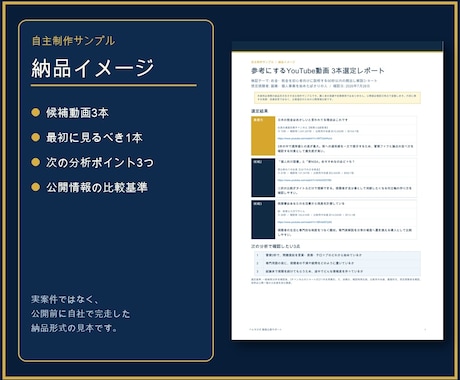Click the '納品イメージ' large heading
The width and height of the screenshot is (460, 380).
click(93, 68)
